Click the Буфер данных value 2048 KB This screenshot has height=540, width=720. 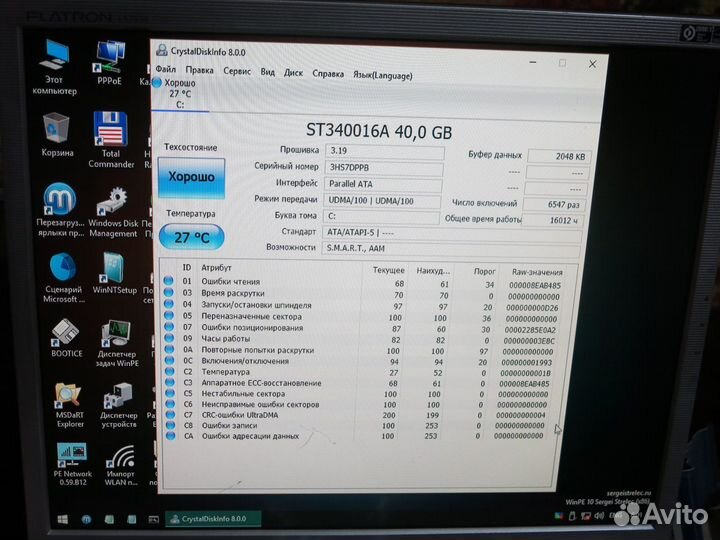click(559, 157)
